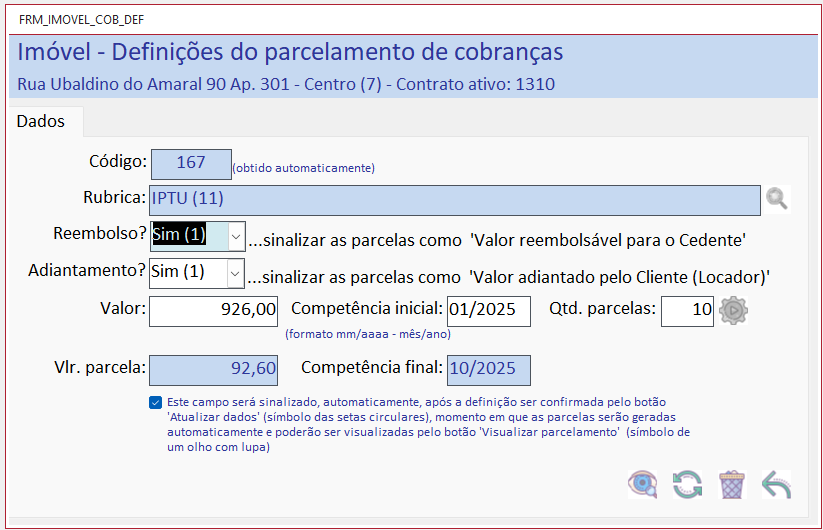The image size is (823, 530).
Task: Click the Competência final field 10/2025
Action: 489,370
